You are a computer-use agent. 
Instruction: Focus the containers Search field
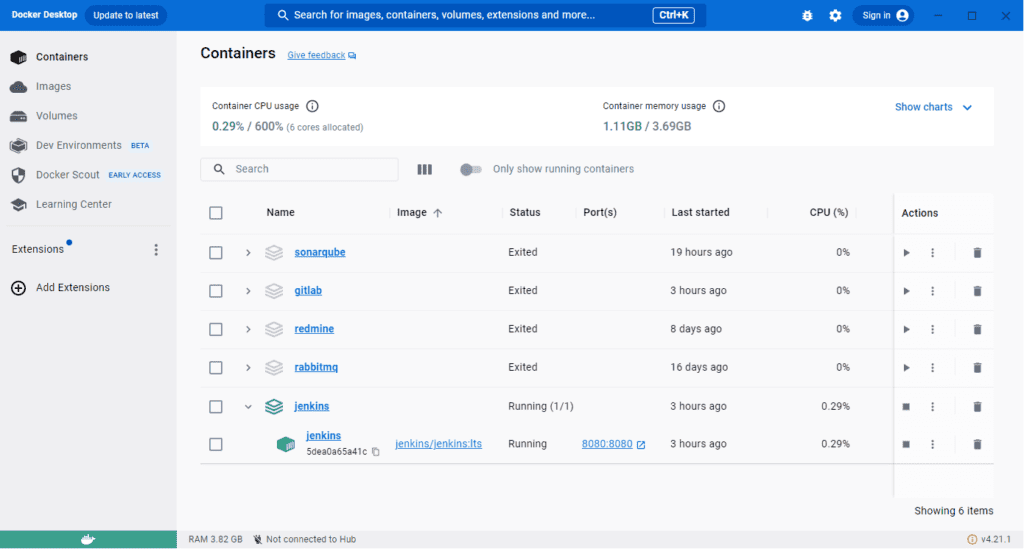pos(299,169)
